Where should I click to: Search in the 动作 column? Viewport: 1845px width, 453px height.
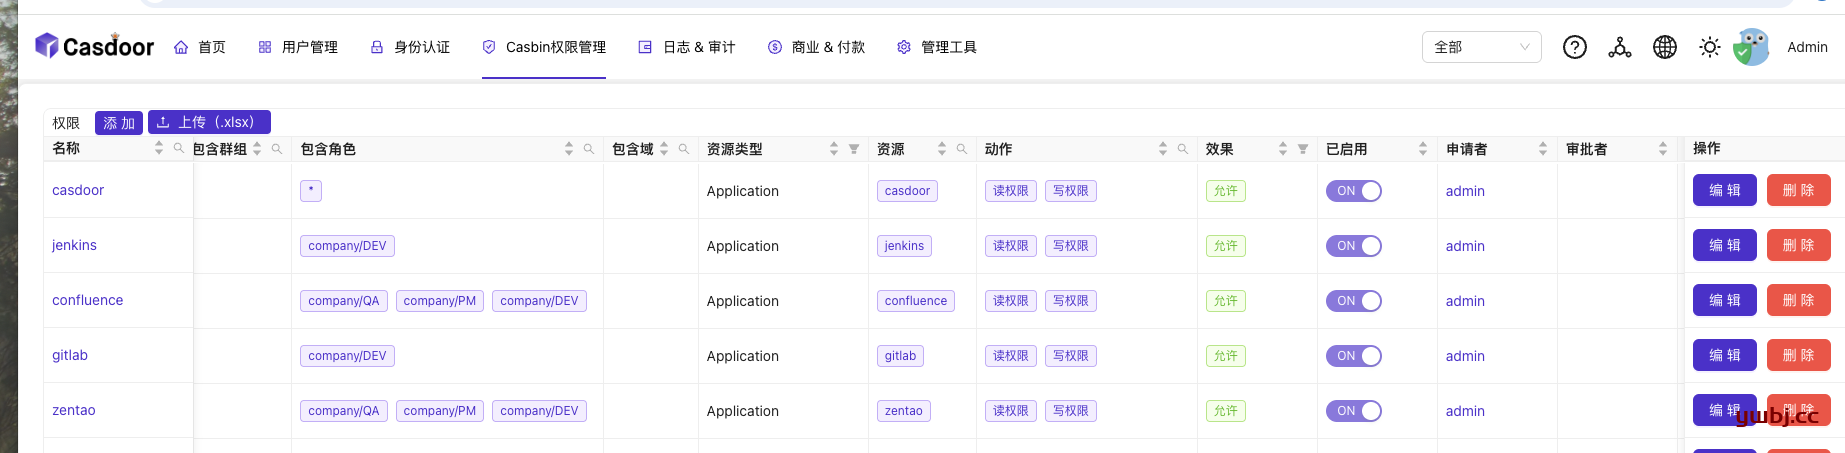coord(1183,149)
